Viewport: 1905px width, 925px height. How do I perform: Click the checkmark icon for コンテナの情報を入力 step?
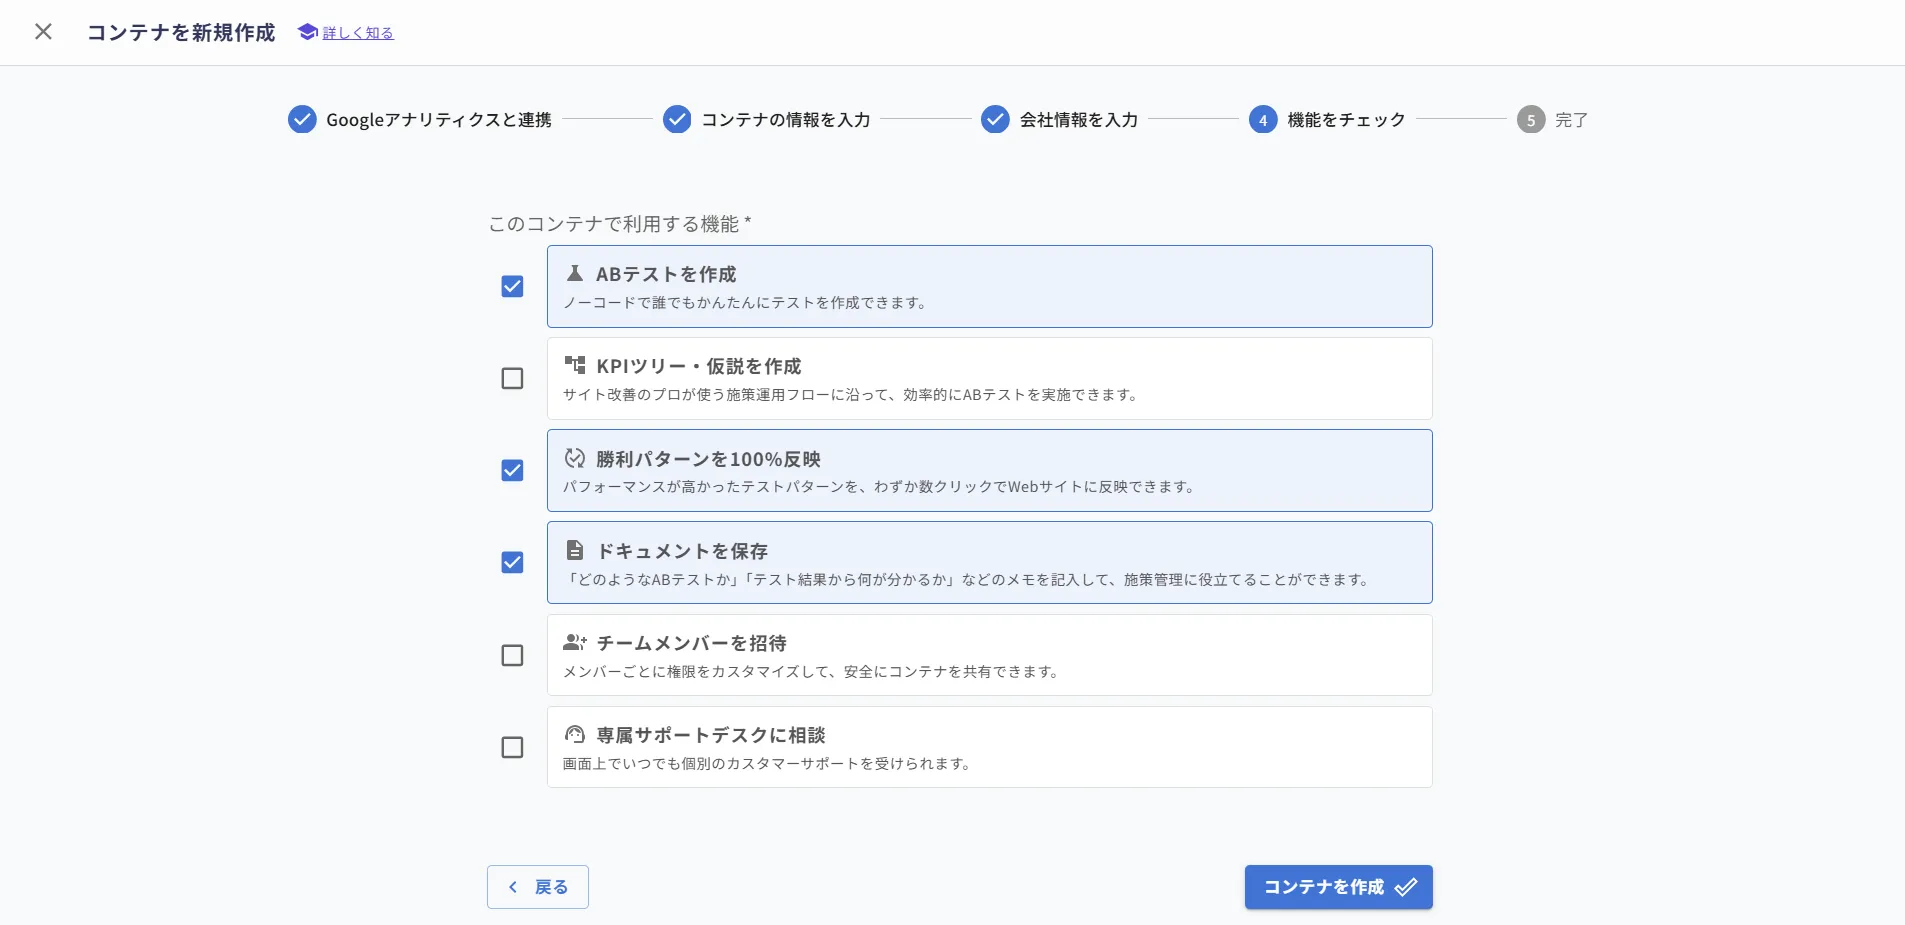pyautogui.click(x=677, y=119)
